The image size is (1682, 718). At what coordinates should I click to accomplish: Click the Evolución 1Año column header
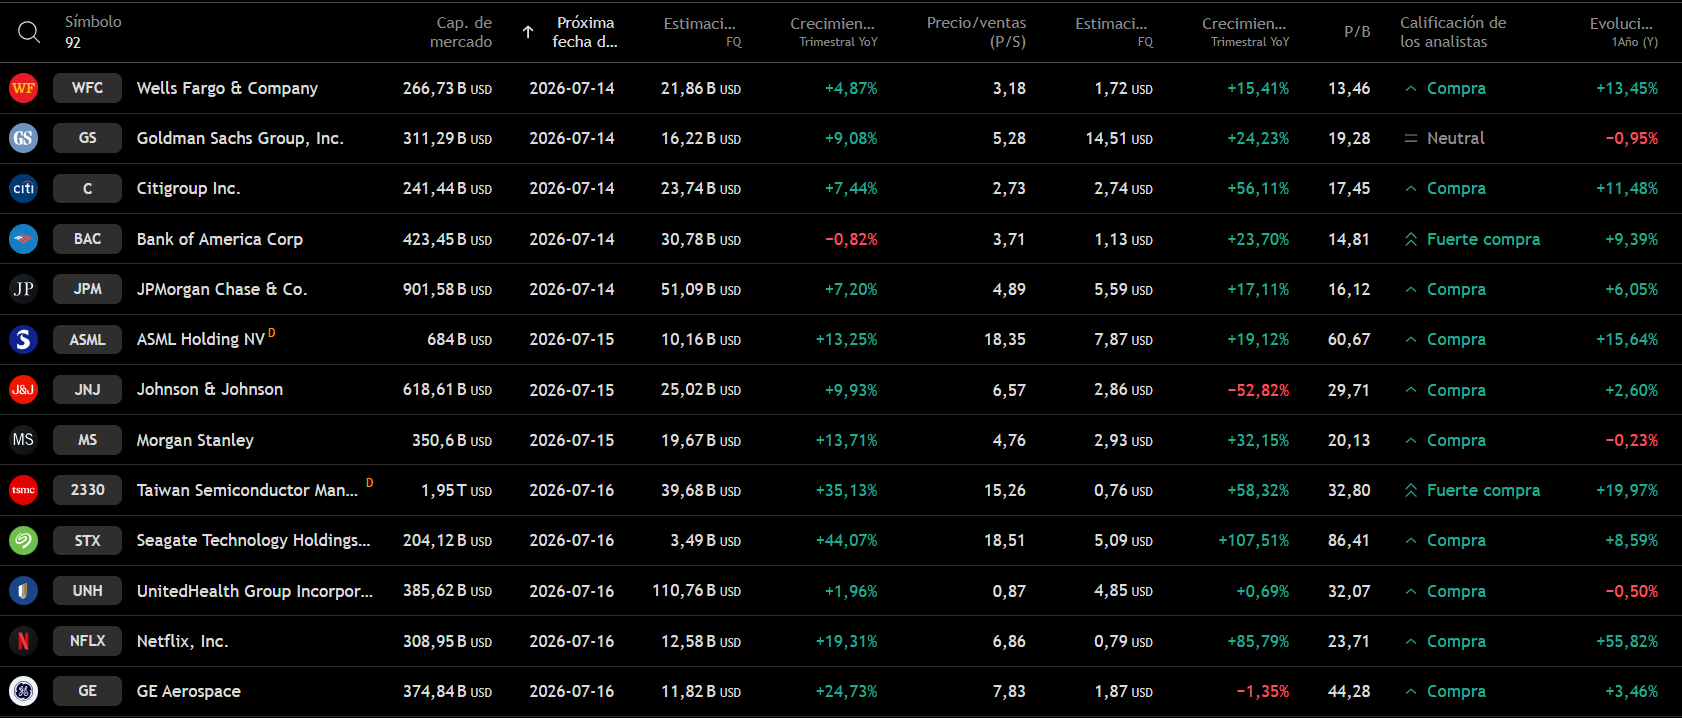pos(1623,32)
